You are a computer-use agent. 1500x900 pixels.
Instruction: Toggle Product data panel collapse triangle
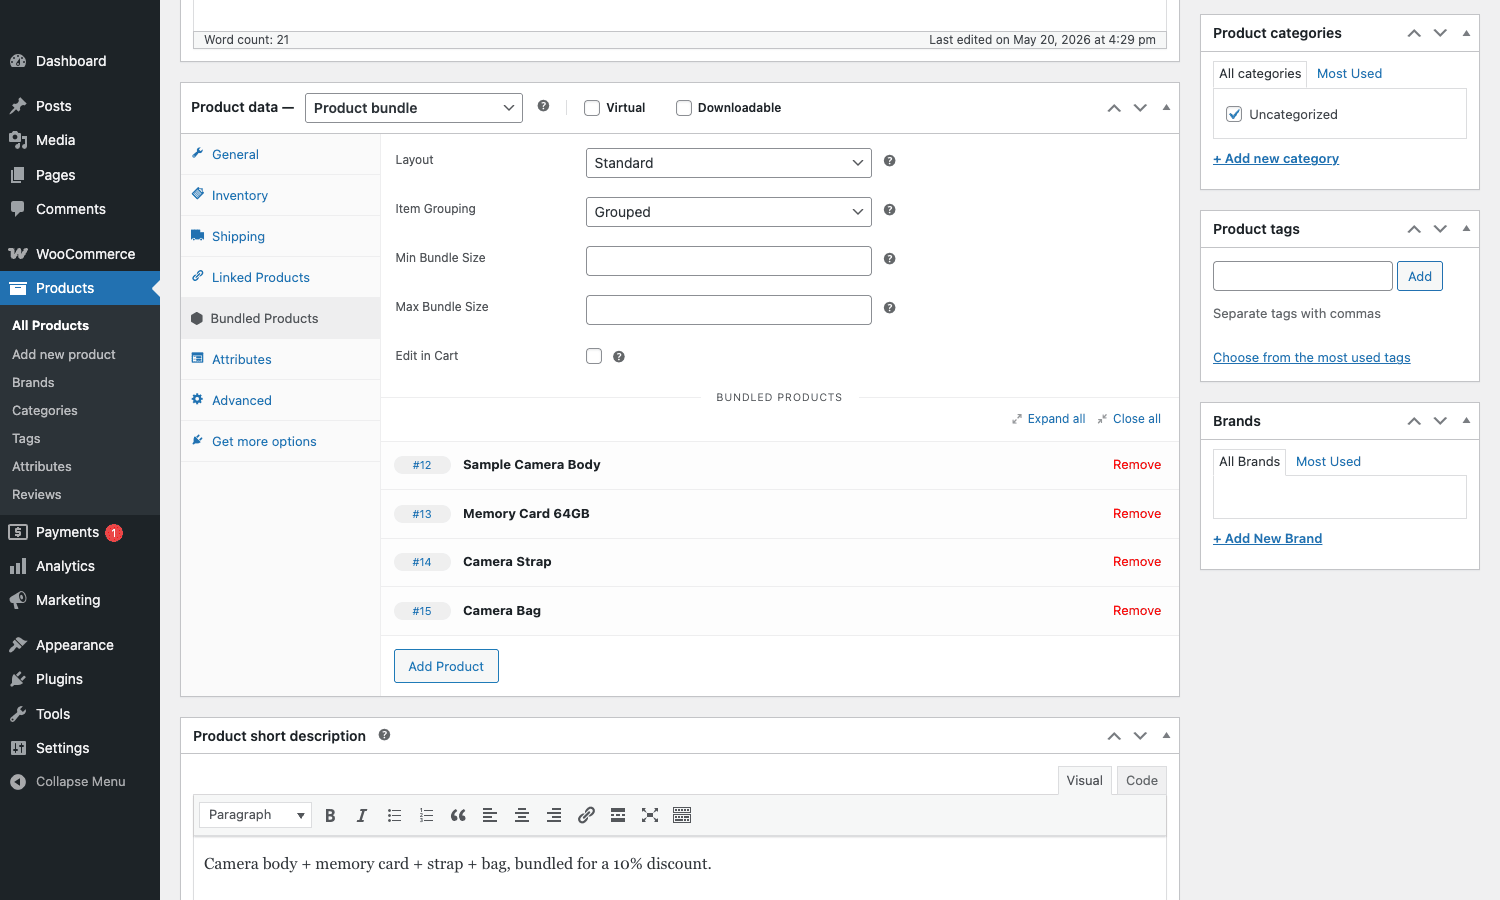point(1166,108)
